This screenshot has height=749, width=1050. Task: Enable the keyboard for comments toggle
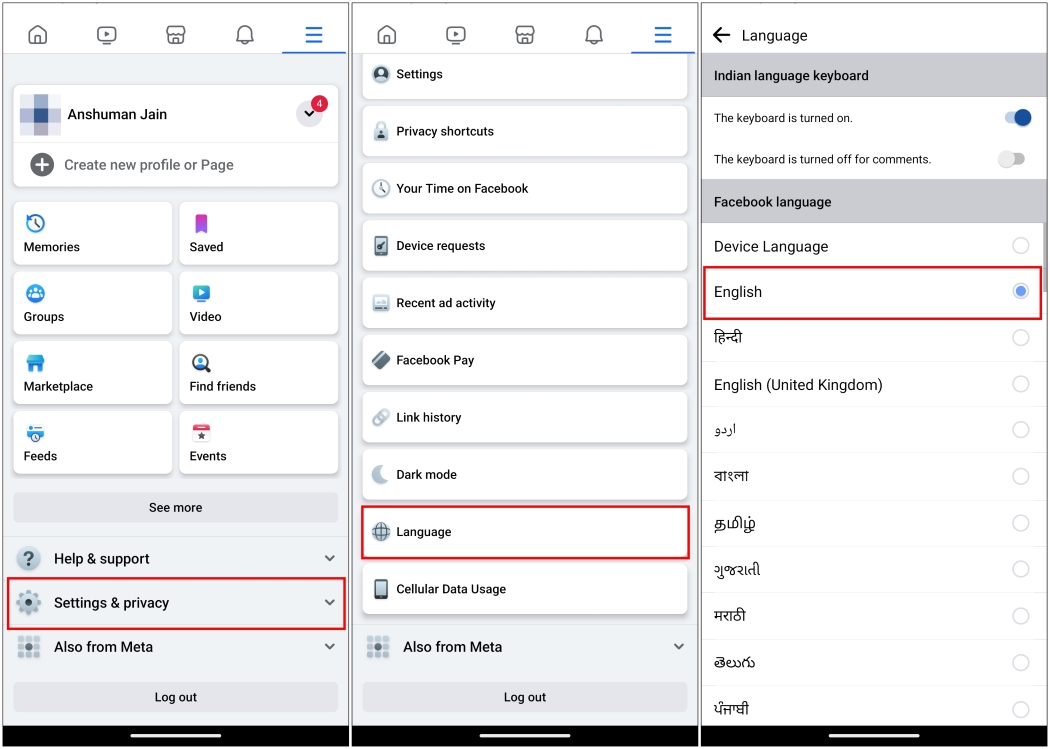coord(1012,159)
